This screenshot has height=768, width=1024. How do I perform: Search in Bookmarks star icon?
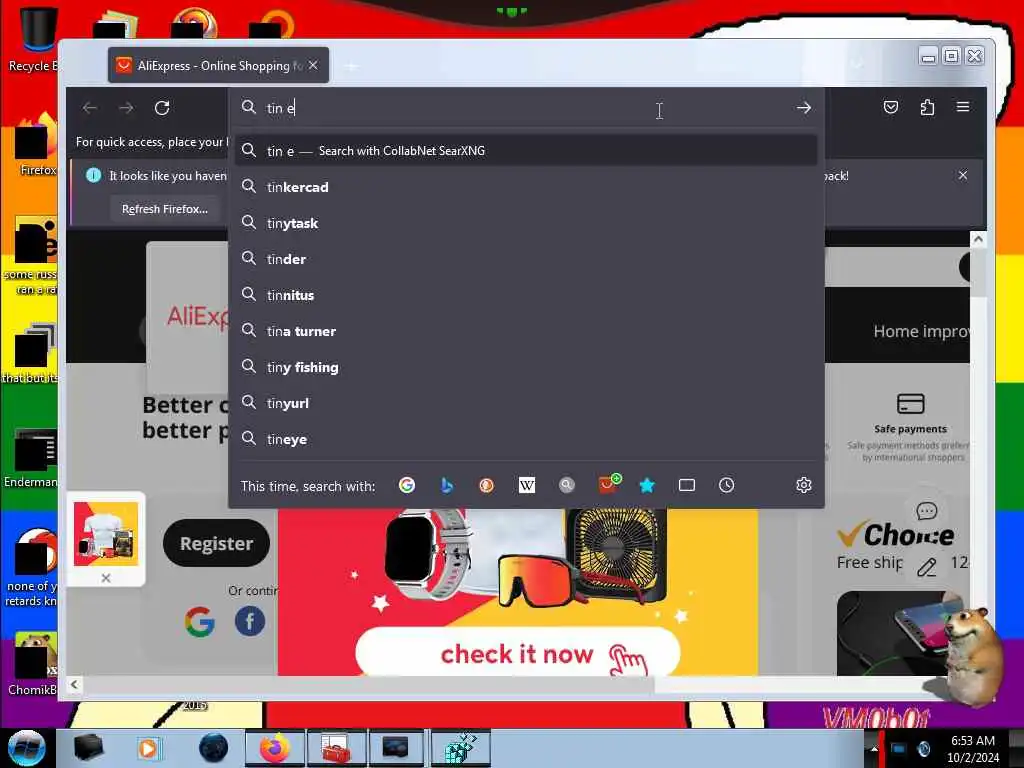(x=647, y=485)
